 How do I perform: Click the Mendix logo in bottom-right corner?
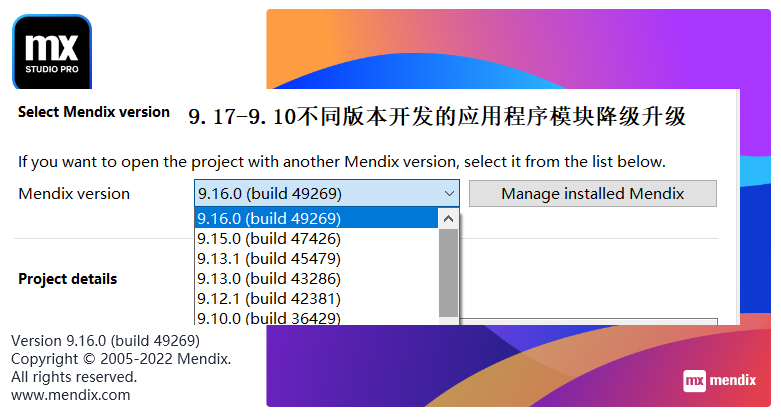pyautogui.click(x=726, y=381)
